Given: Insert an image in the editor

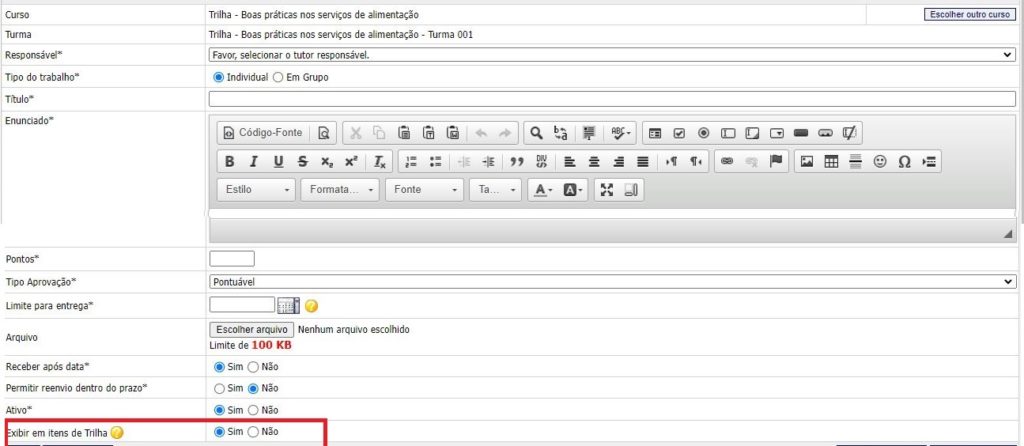Looking at the screenshot, I should tap(806, 162).
